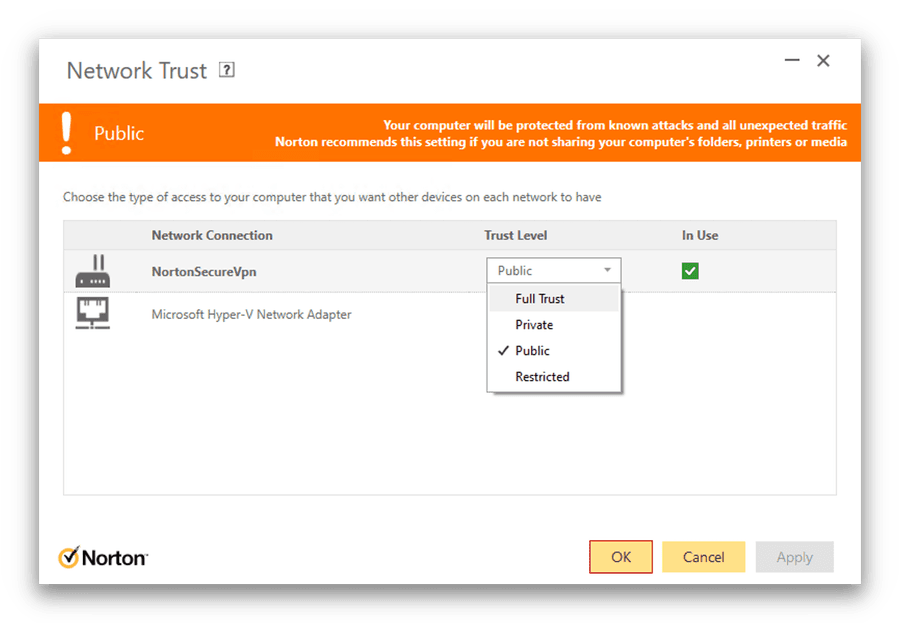Pick the checked Public option in list
This screenshot has height=623, width=900.
[532, 351]
